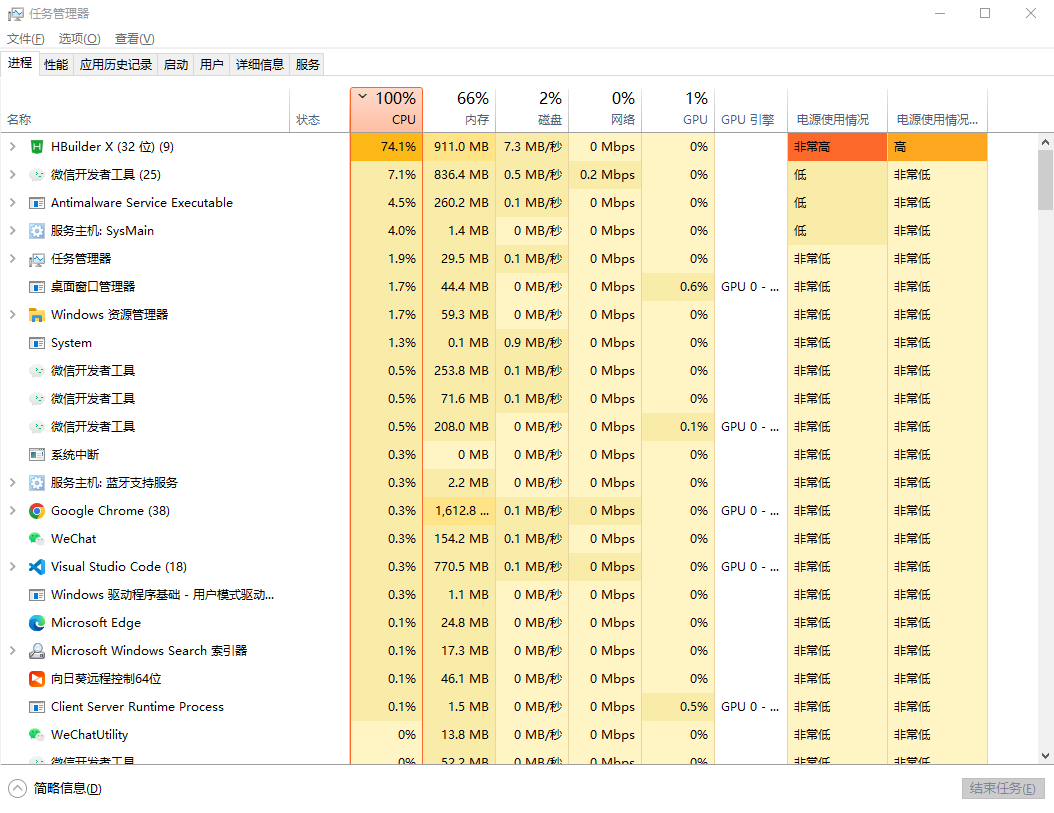Switch to the 服务 tab
Screen dimensions: 1054x813
tap(307, 65)
